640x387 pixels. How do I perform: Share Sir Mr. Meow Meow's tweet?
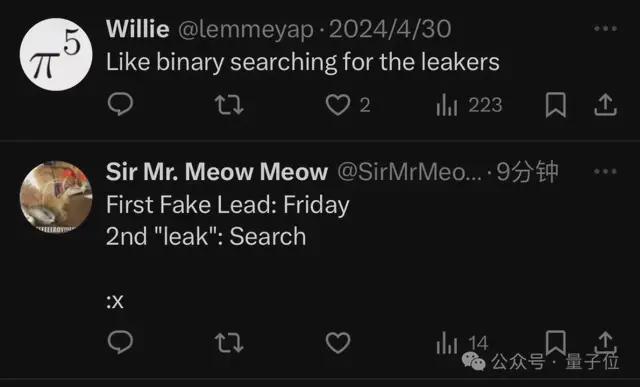coord(605,342)
